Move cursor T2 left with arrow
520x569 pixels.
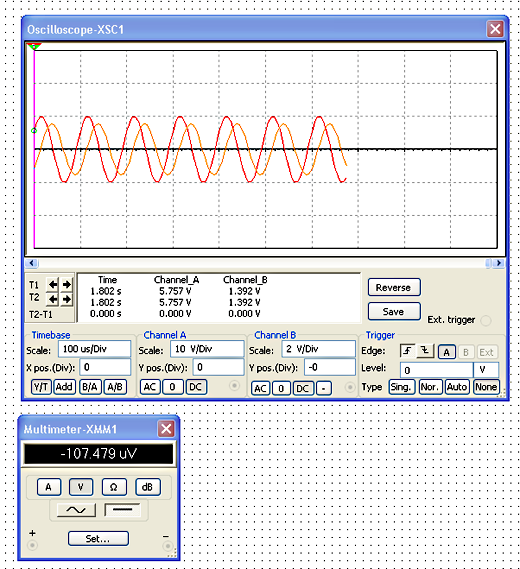pyautogui.click(x=53, y=299)
